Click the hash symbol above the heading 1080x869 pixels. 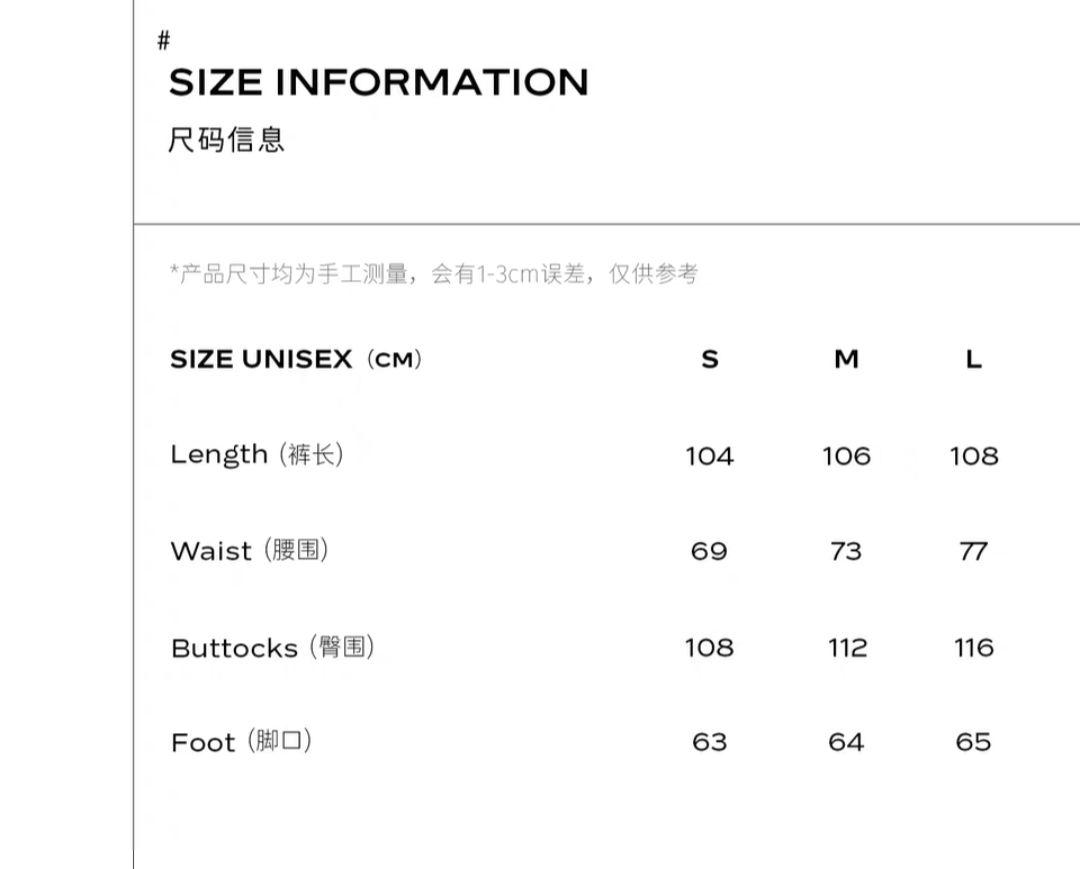point(163,41)
